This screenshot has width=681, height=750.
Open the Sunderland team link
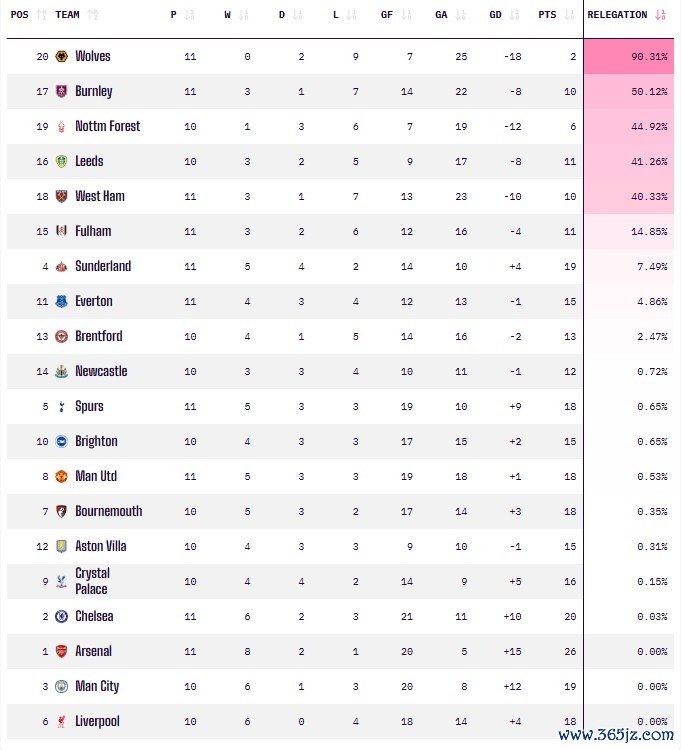103,267
